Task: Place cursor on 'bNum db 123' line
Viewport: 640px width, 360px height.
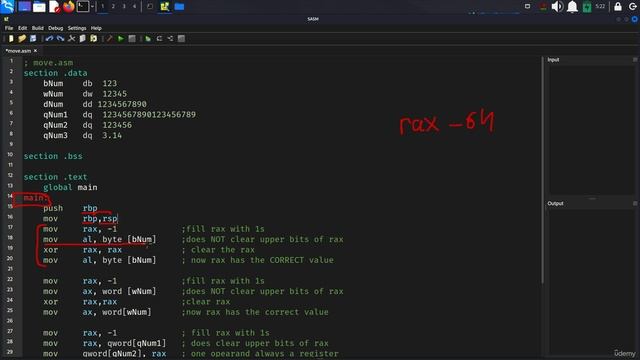Action: (x=80, y=83)
